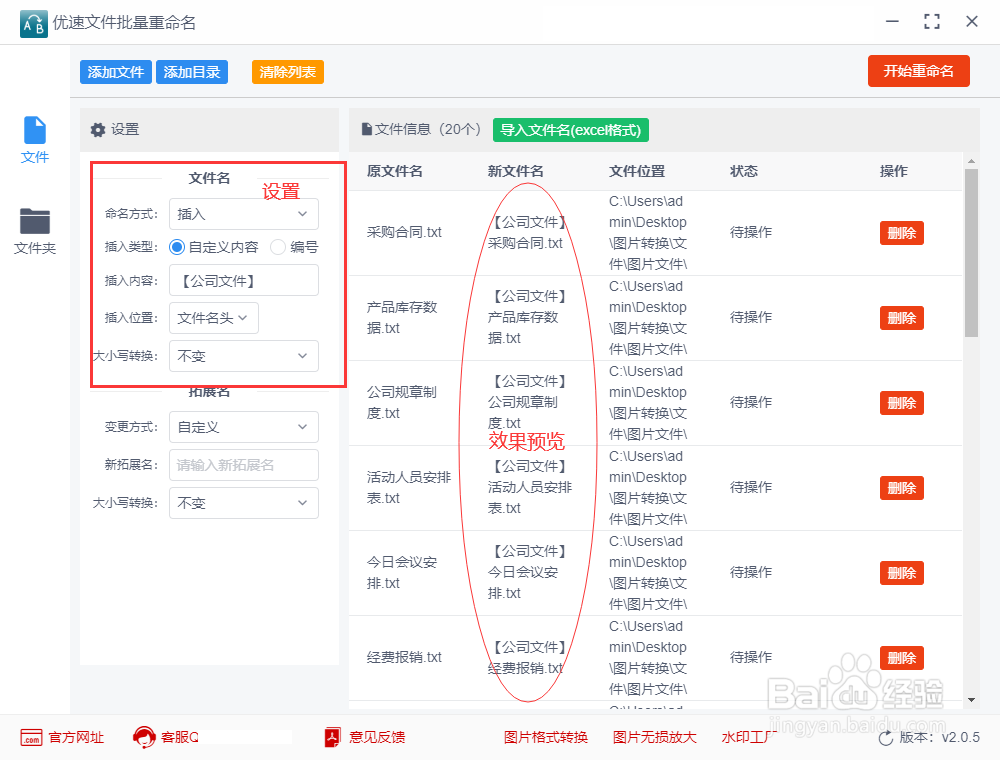This screenshot has width=1000, height=760.
Task: Open 图片无损放大 link
Action: [x=654, y=738]
